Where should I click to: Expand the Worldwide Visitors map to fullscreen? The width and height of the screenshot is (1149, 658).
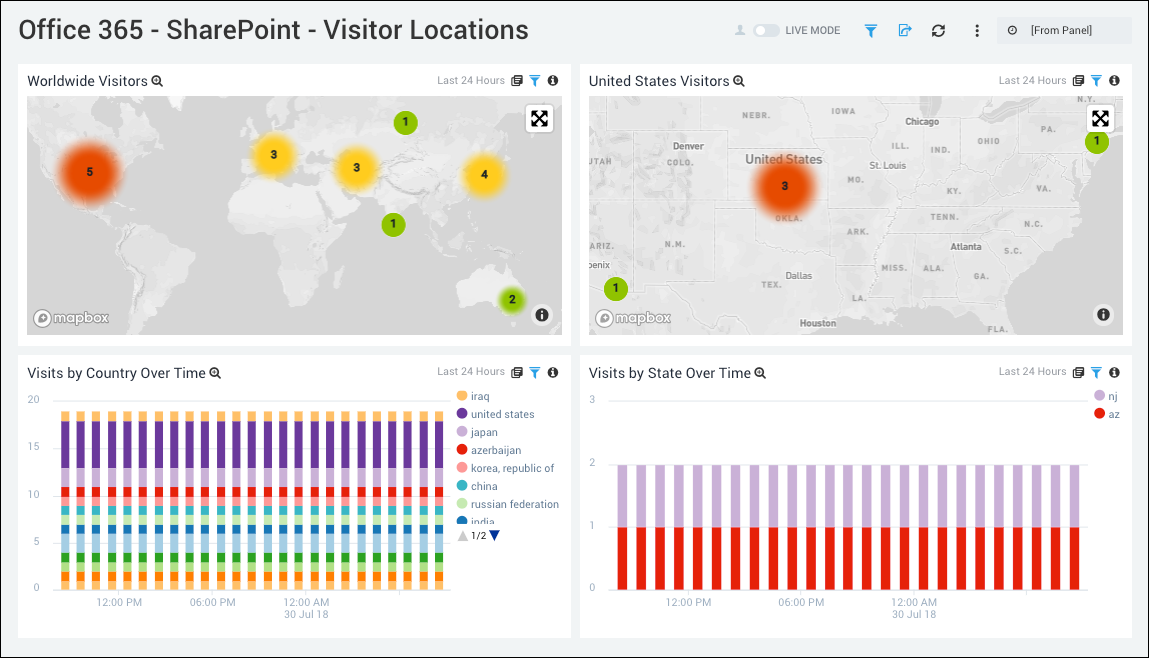coord(540,118)
